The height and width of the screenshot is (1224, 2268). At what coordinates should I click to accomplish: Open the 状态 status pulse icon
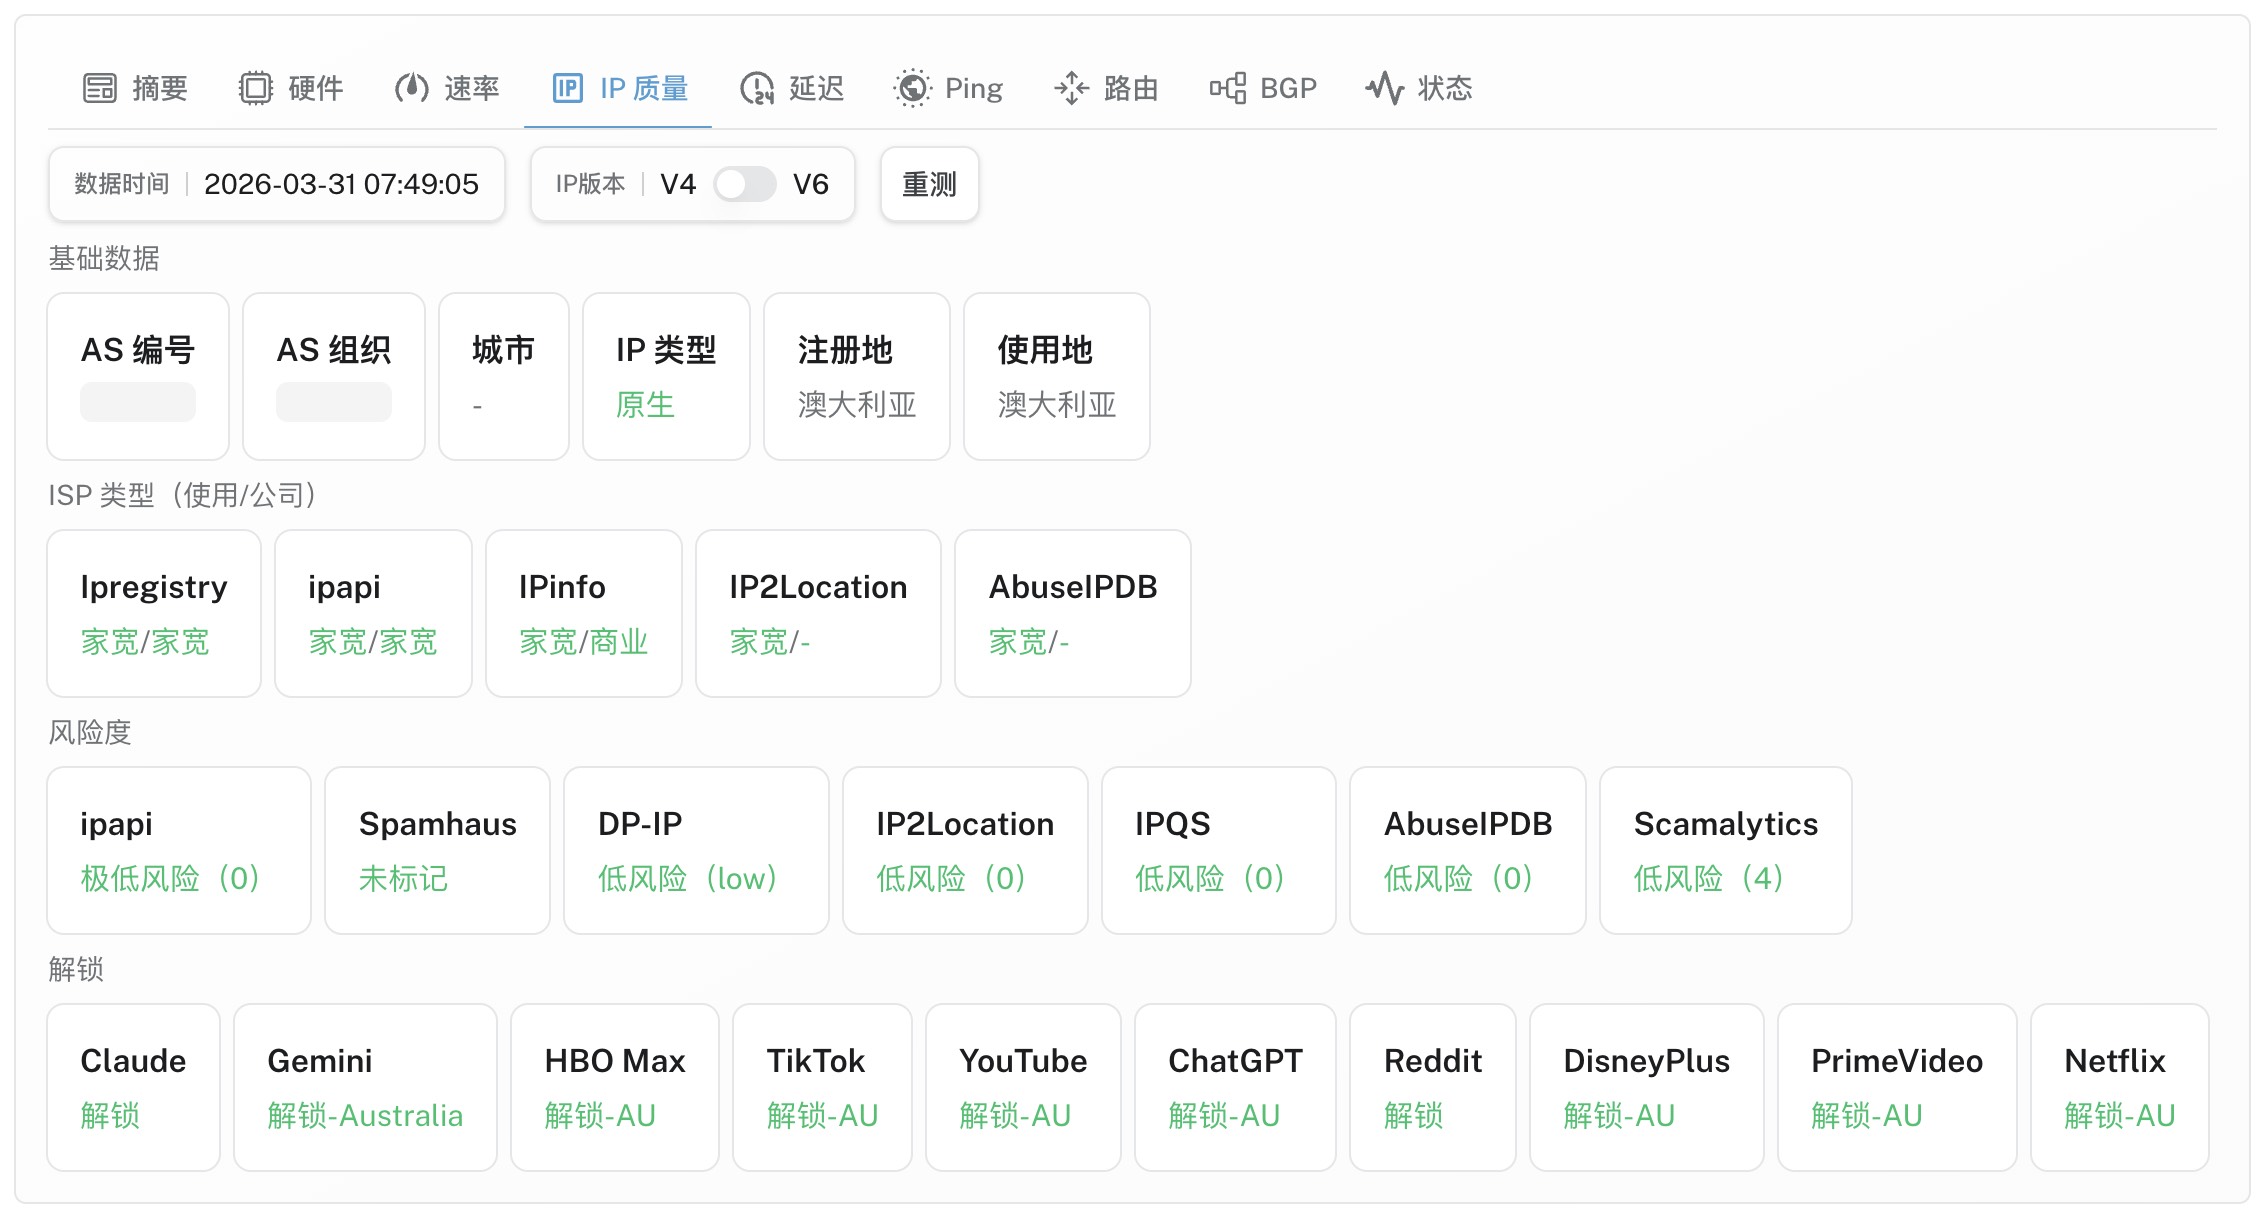point(1385,88)
